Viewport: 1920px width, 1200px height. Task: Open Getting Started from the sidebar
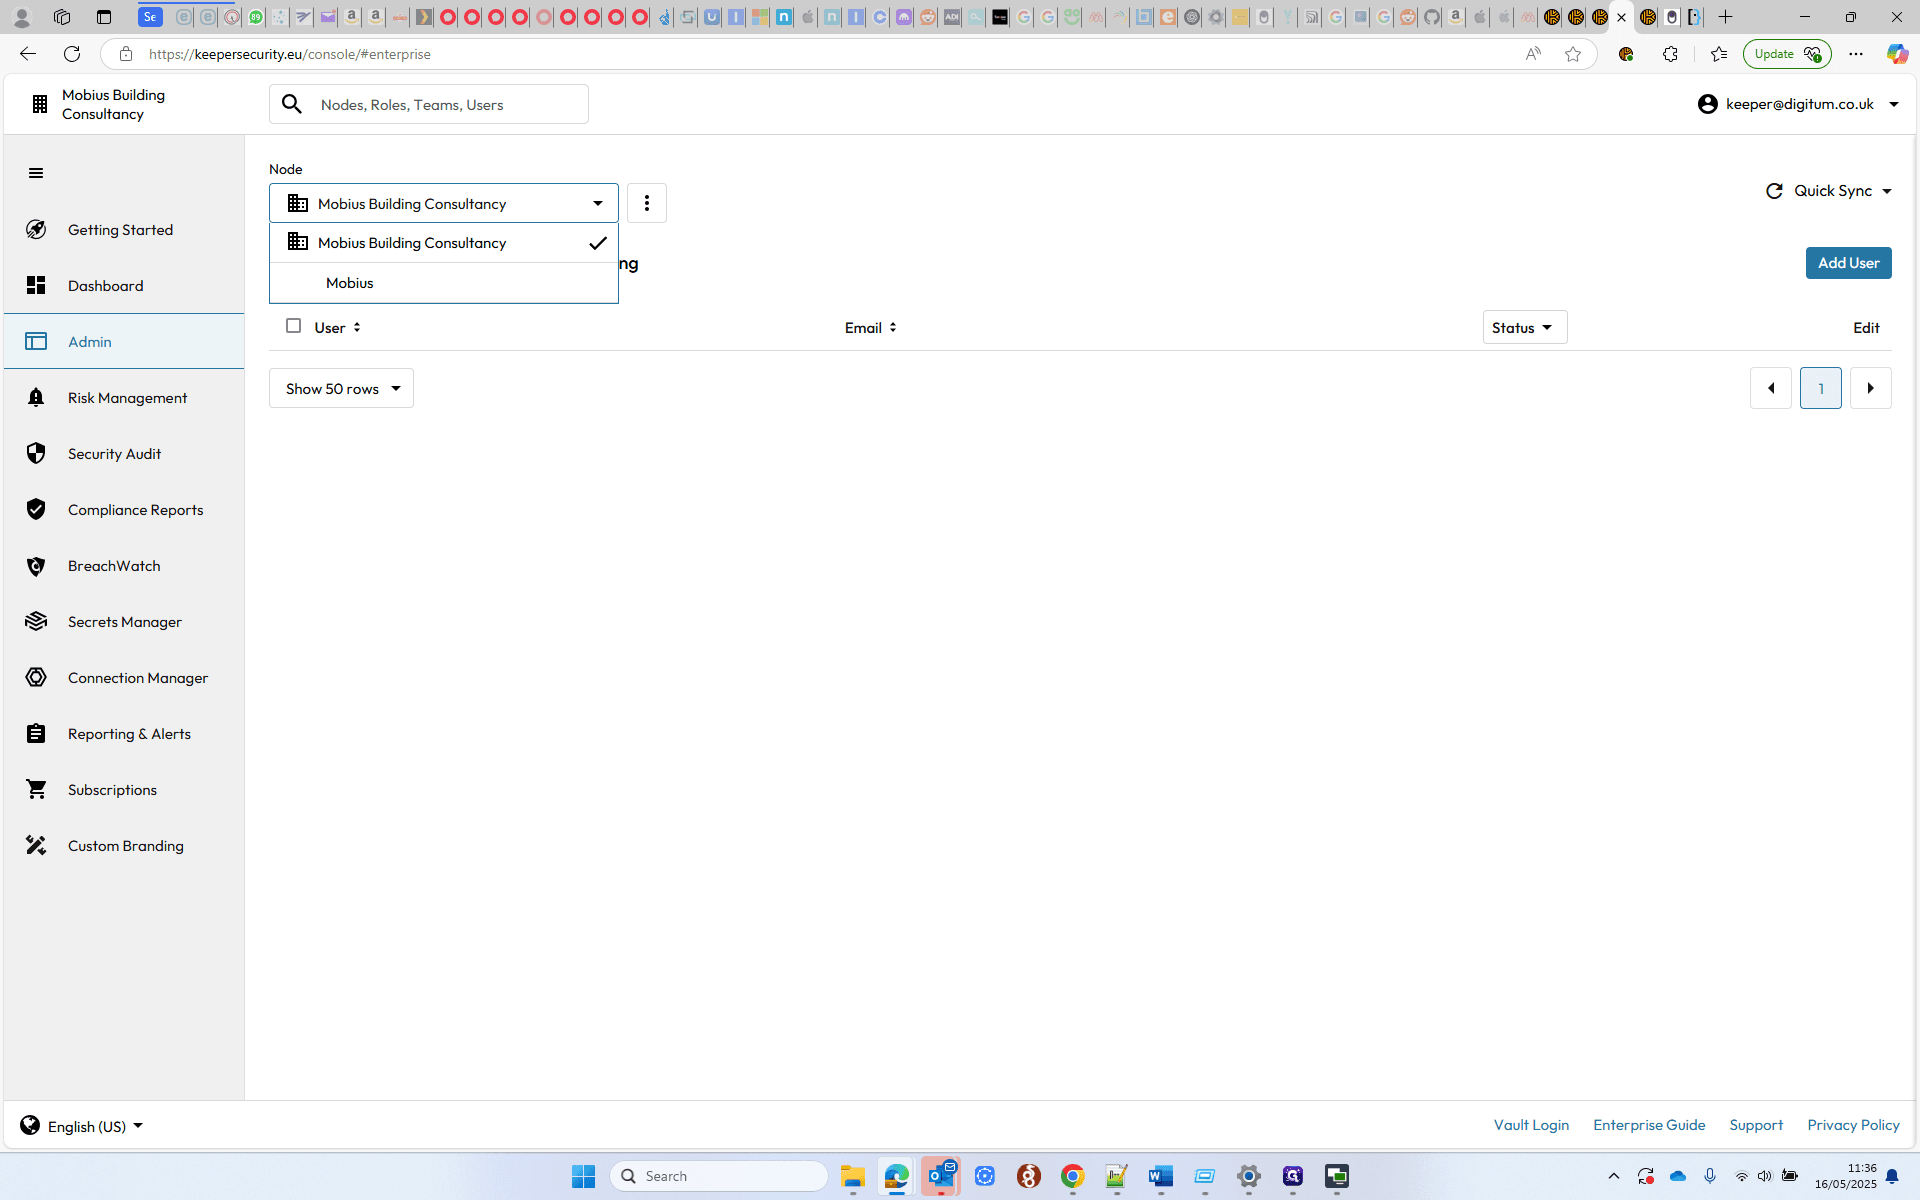pos(124,230)
